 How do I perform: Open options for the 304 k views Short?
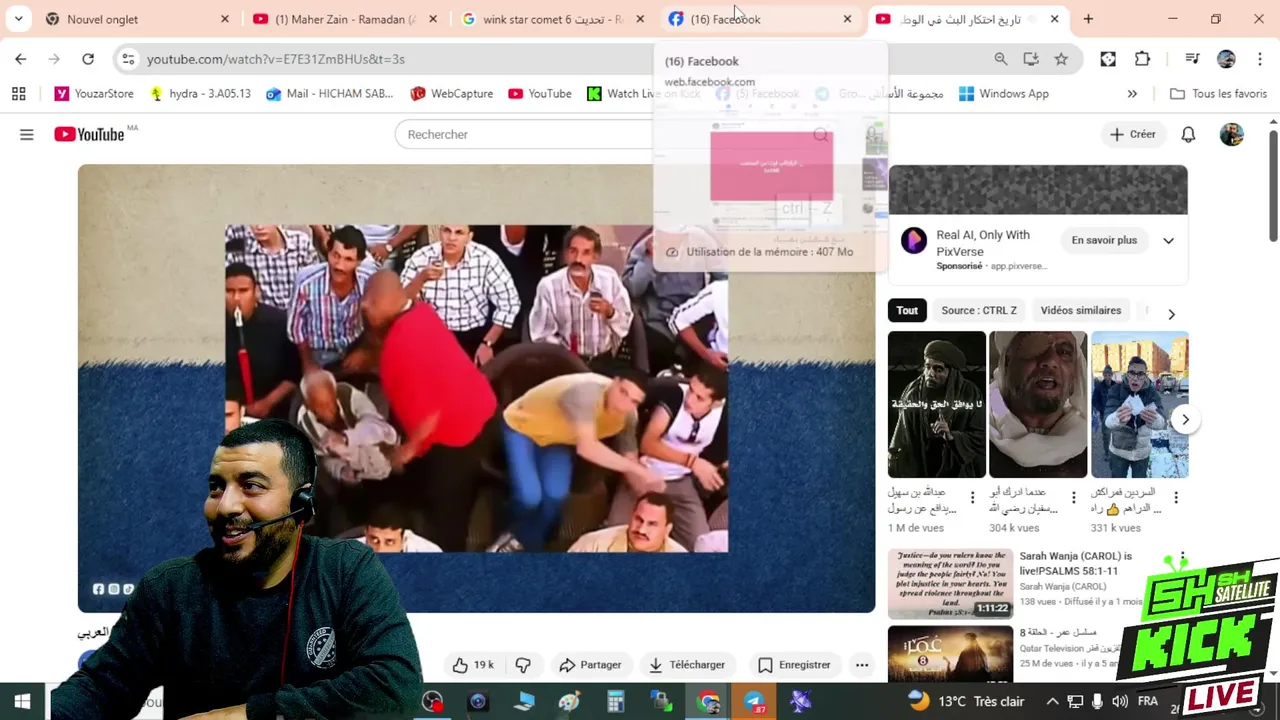(x=1074, y=497)
